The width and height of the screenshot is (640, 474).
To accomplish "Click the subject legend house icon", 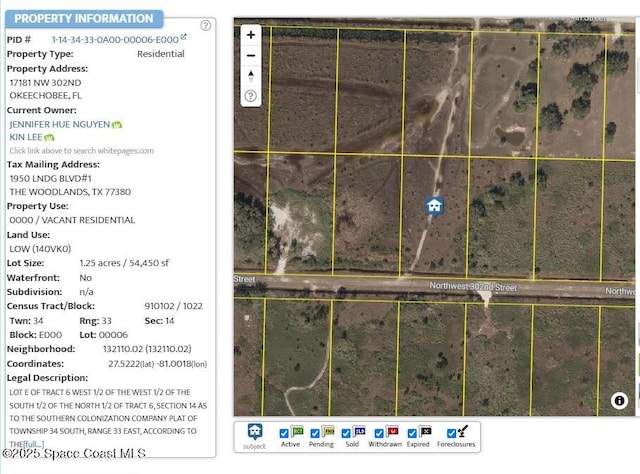I will pyautogui.click(x=255, y=432).
